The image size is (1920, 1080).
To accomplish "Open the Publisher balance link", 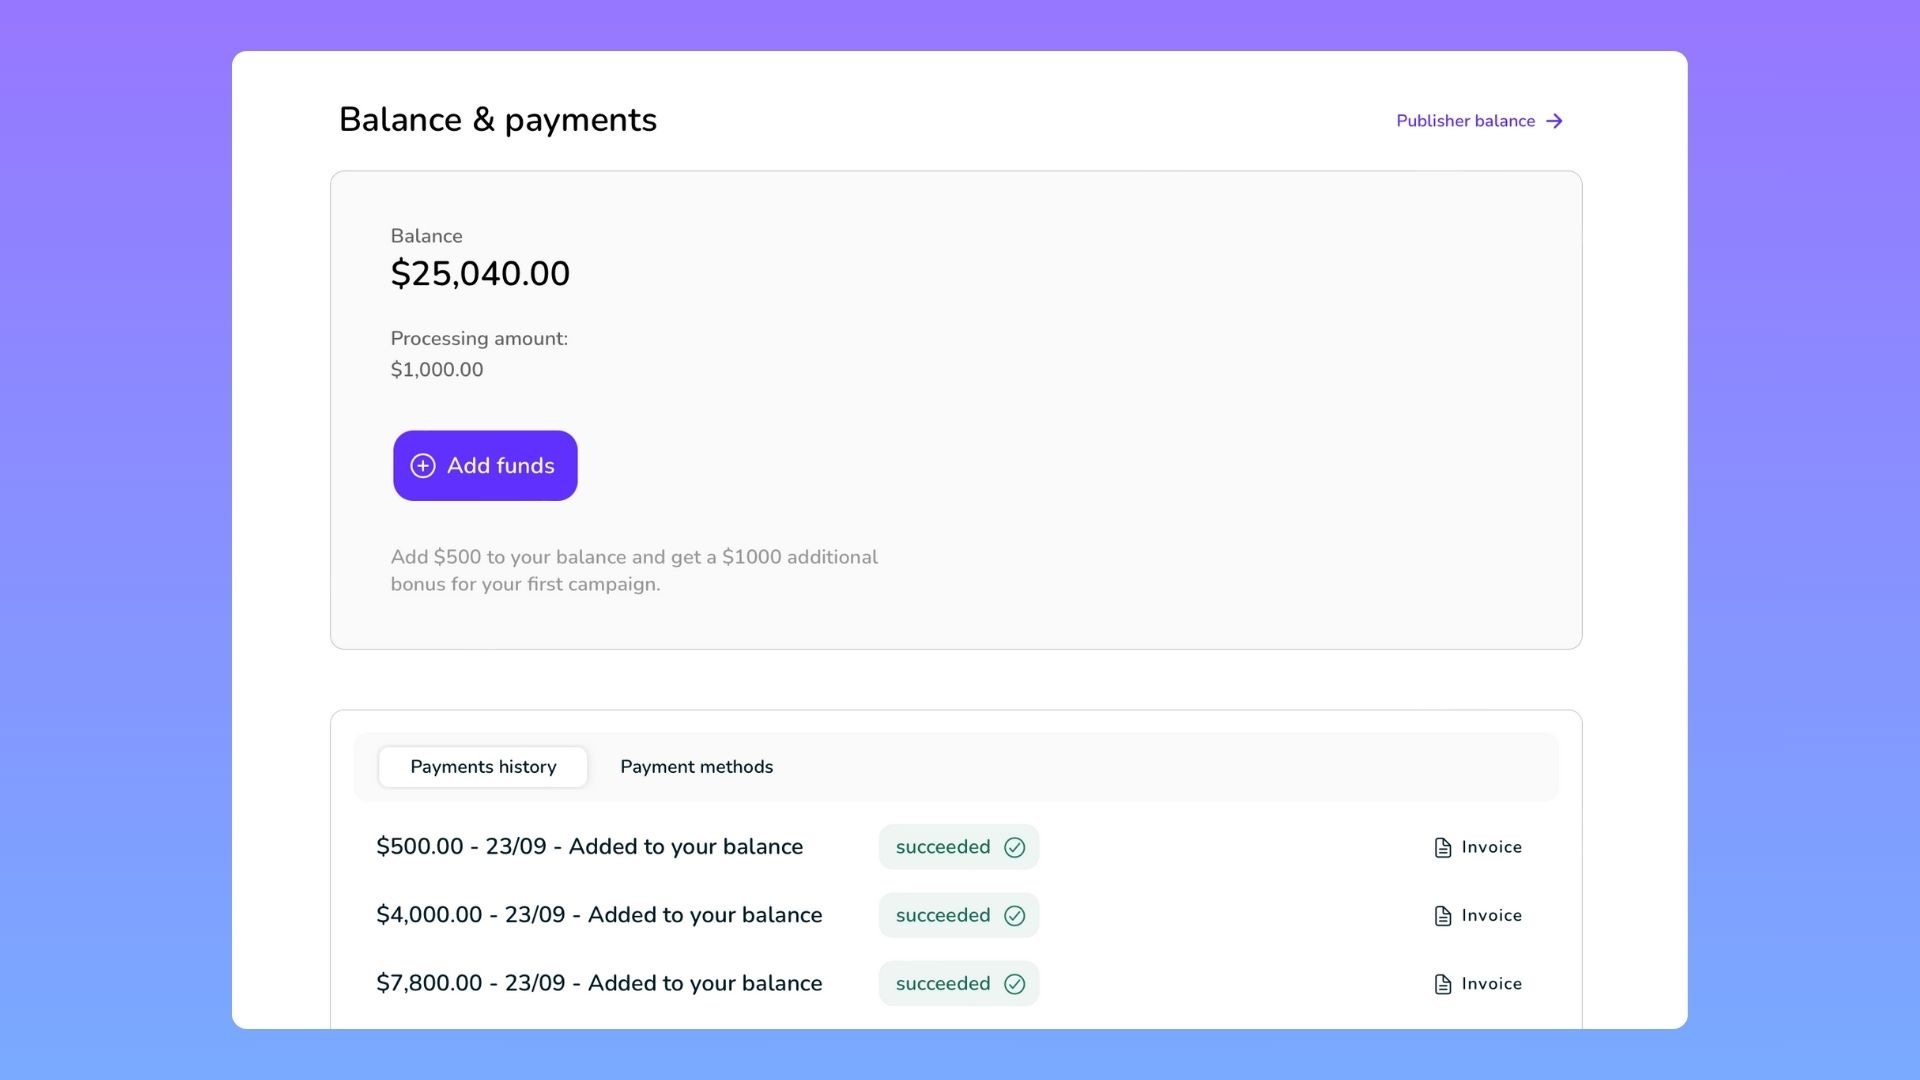I will point(1465,121).
